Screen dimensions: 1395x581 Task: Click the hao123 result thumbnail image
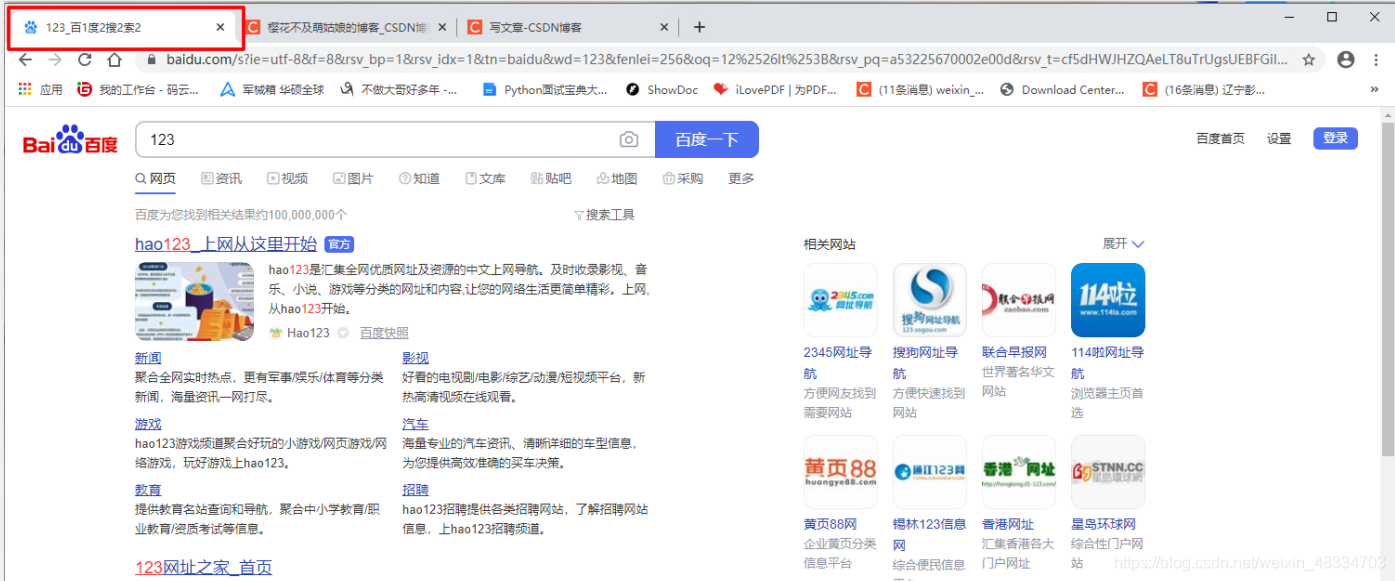pyautogui.click(x=195, y=301)
